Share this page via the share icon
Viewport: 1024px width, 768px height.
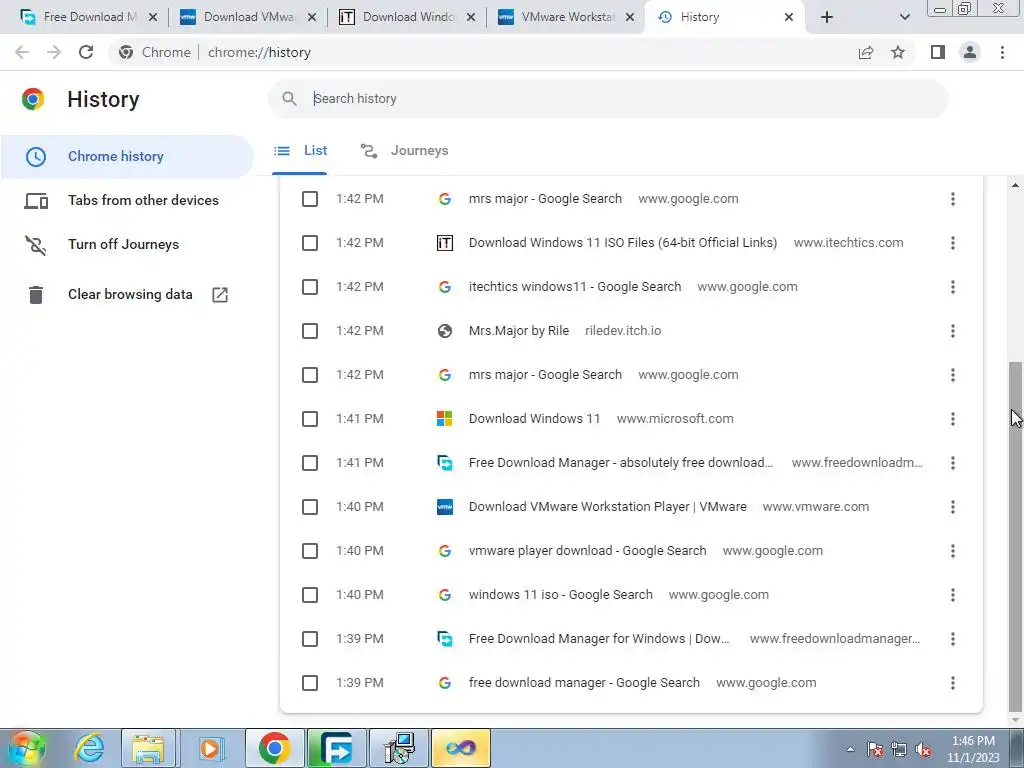pyautogui.click(x=866, y=52)
